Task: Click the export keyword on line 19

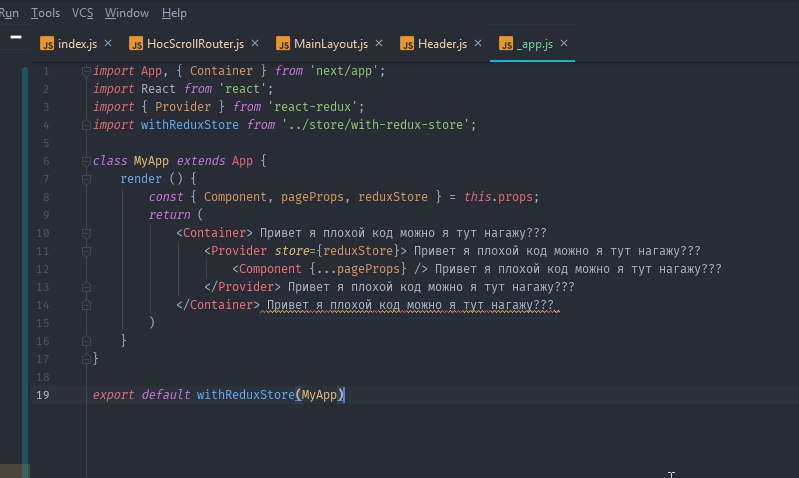Action: (113, 395)
